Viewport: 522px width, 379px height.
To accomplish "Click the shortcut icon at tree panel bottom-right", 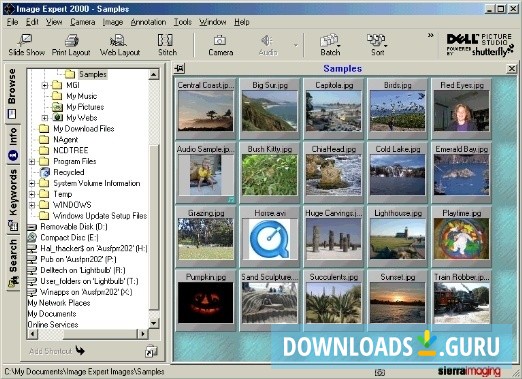I will (151, 351).
